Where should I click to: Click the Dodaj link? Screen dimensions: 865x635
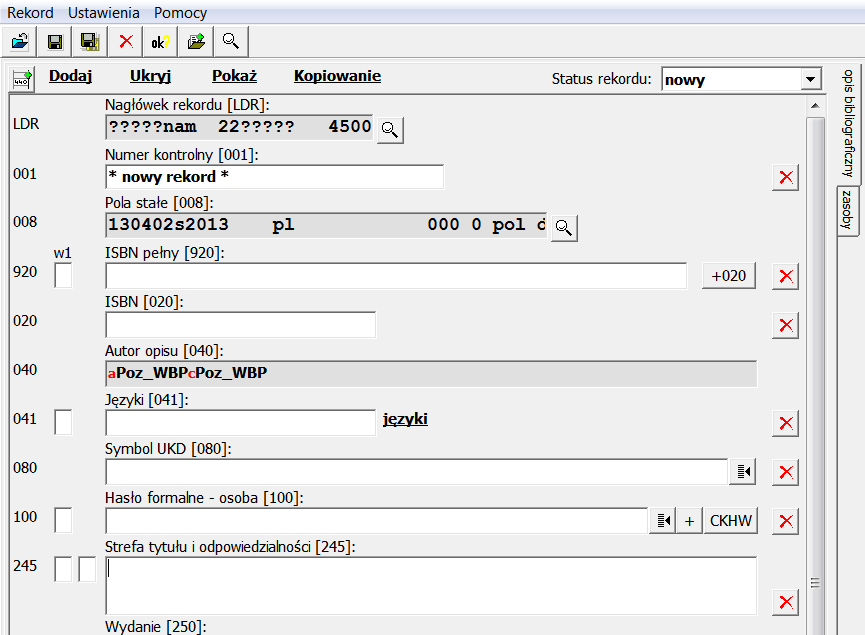(x=71, y=76)
